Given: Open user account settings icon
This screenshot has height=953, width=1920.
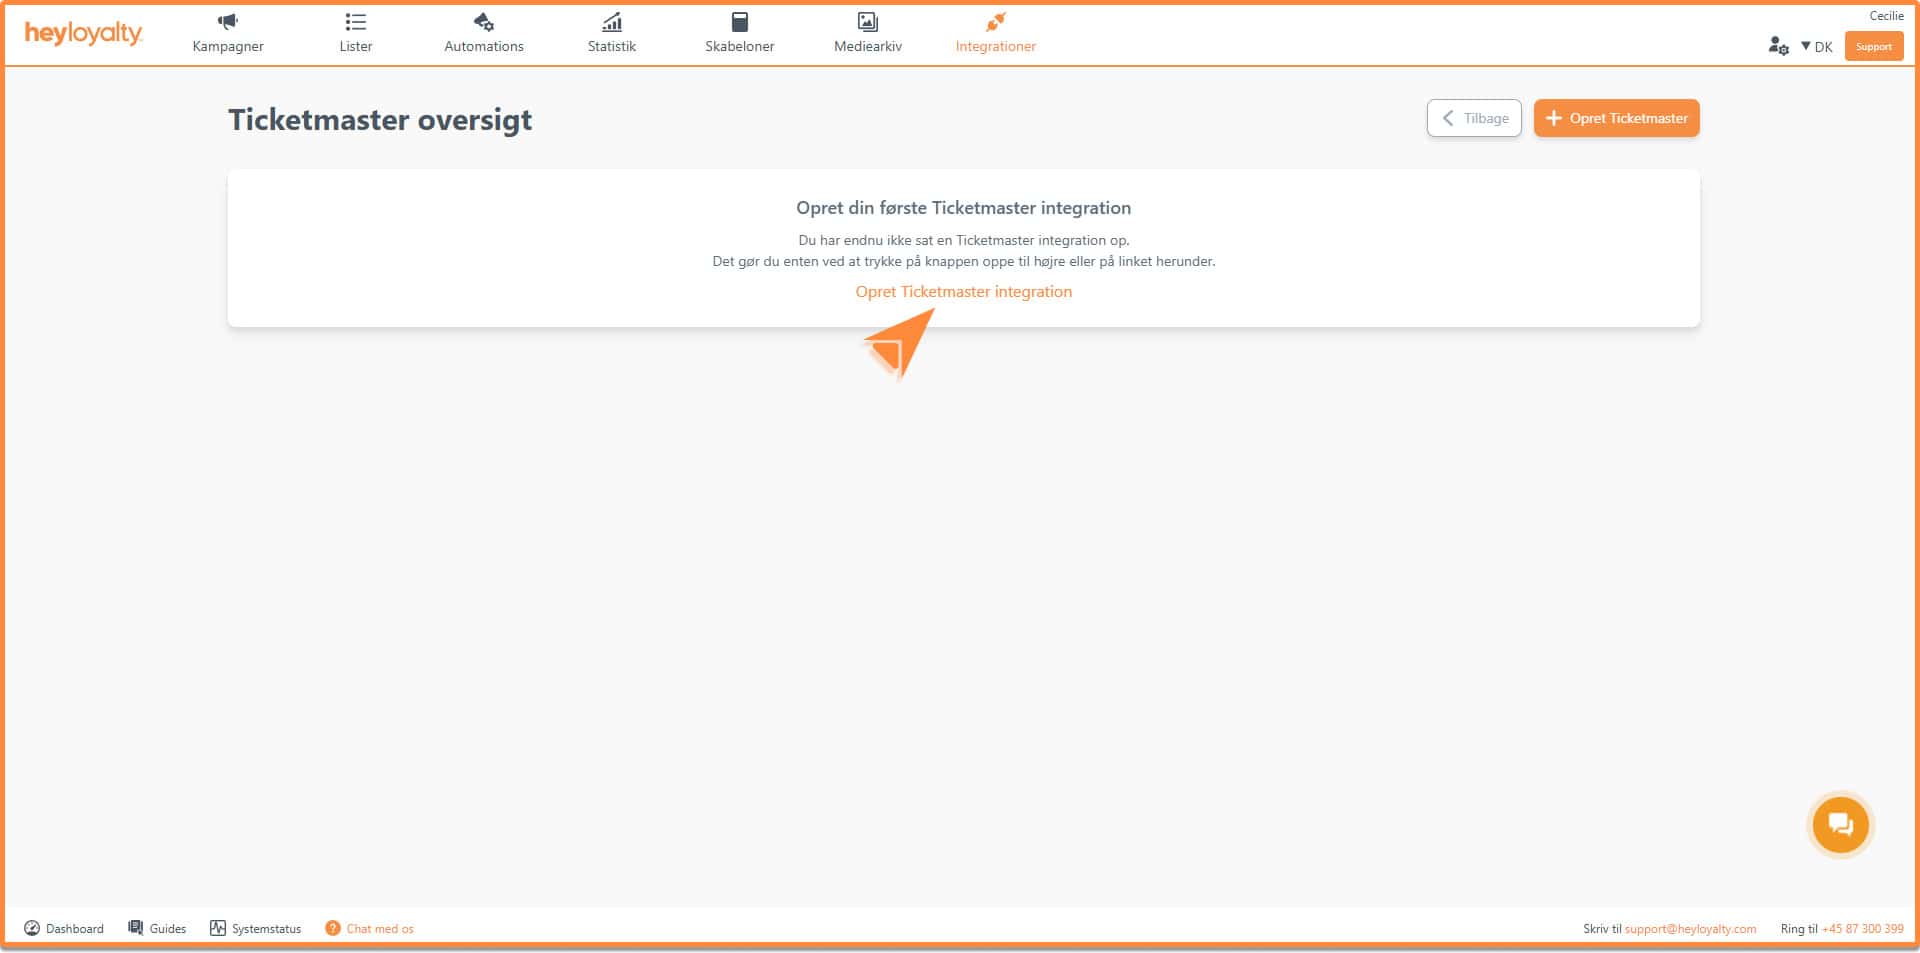Looking at the screenshot, I should click(x=1778, y=46).
